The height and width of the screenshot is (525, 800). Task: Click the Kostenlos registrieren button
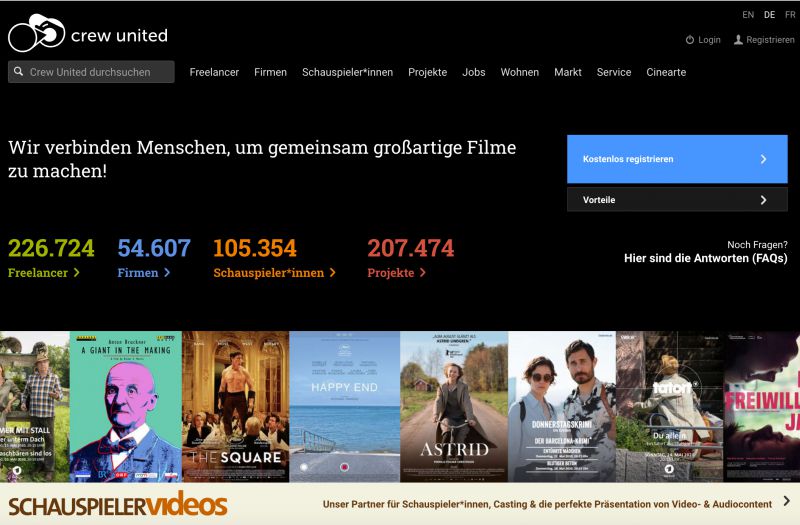(x=677, y=159)
